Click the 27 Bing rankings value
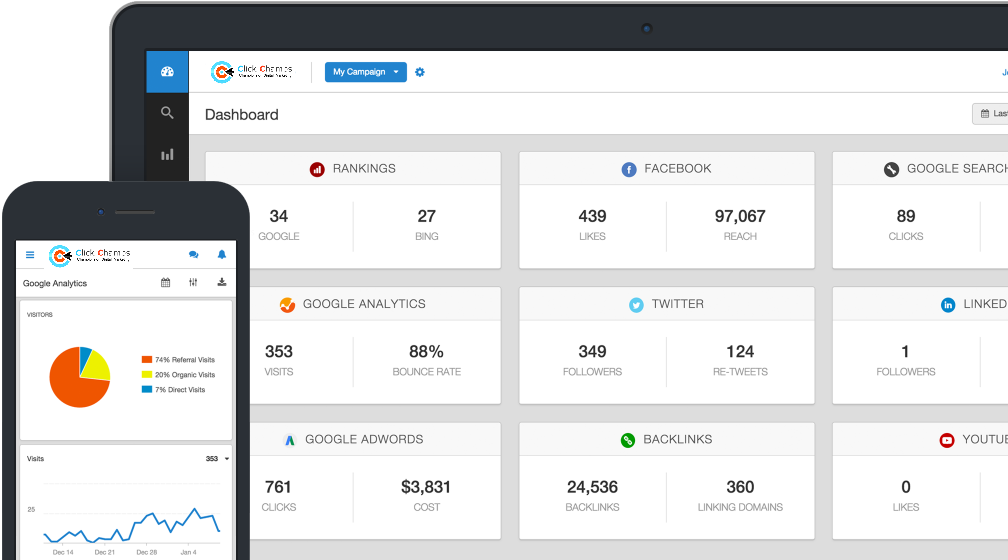1008x560 pixels. (426, 216)
